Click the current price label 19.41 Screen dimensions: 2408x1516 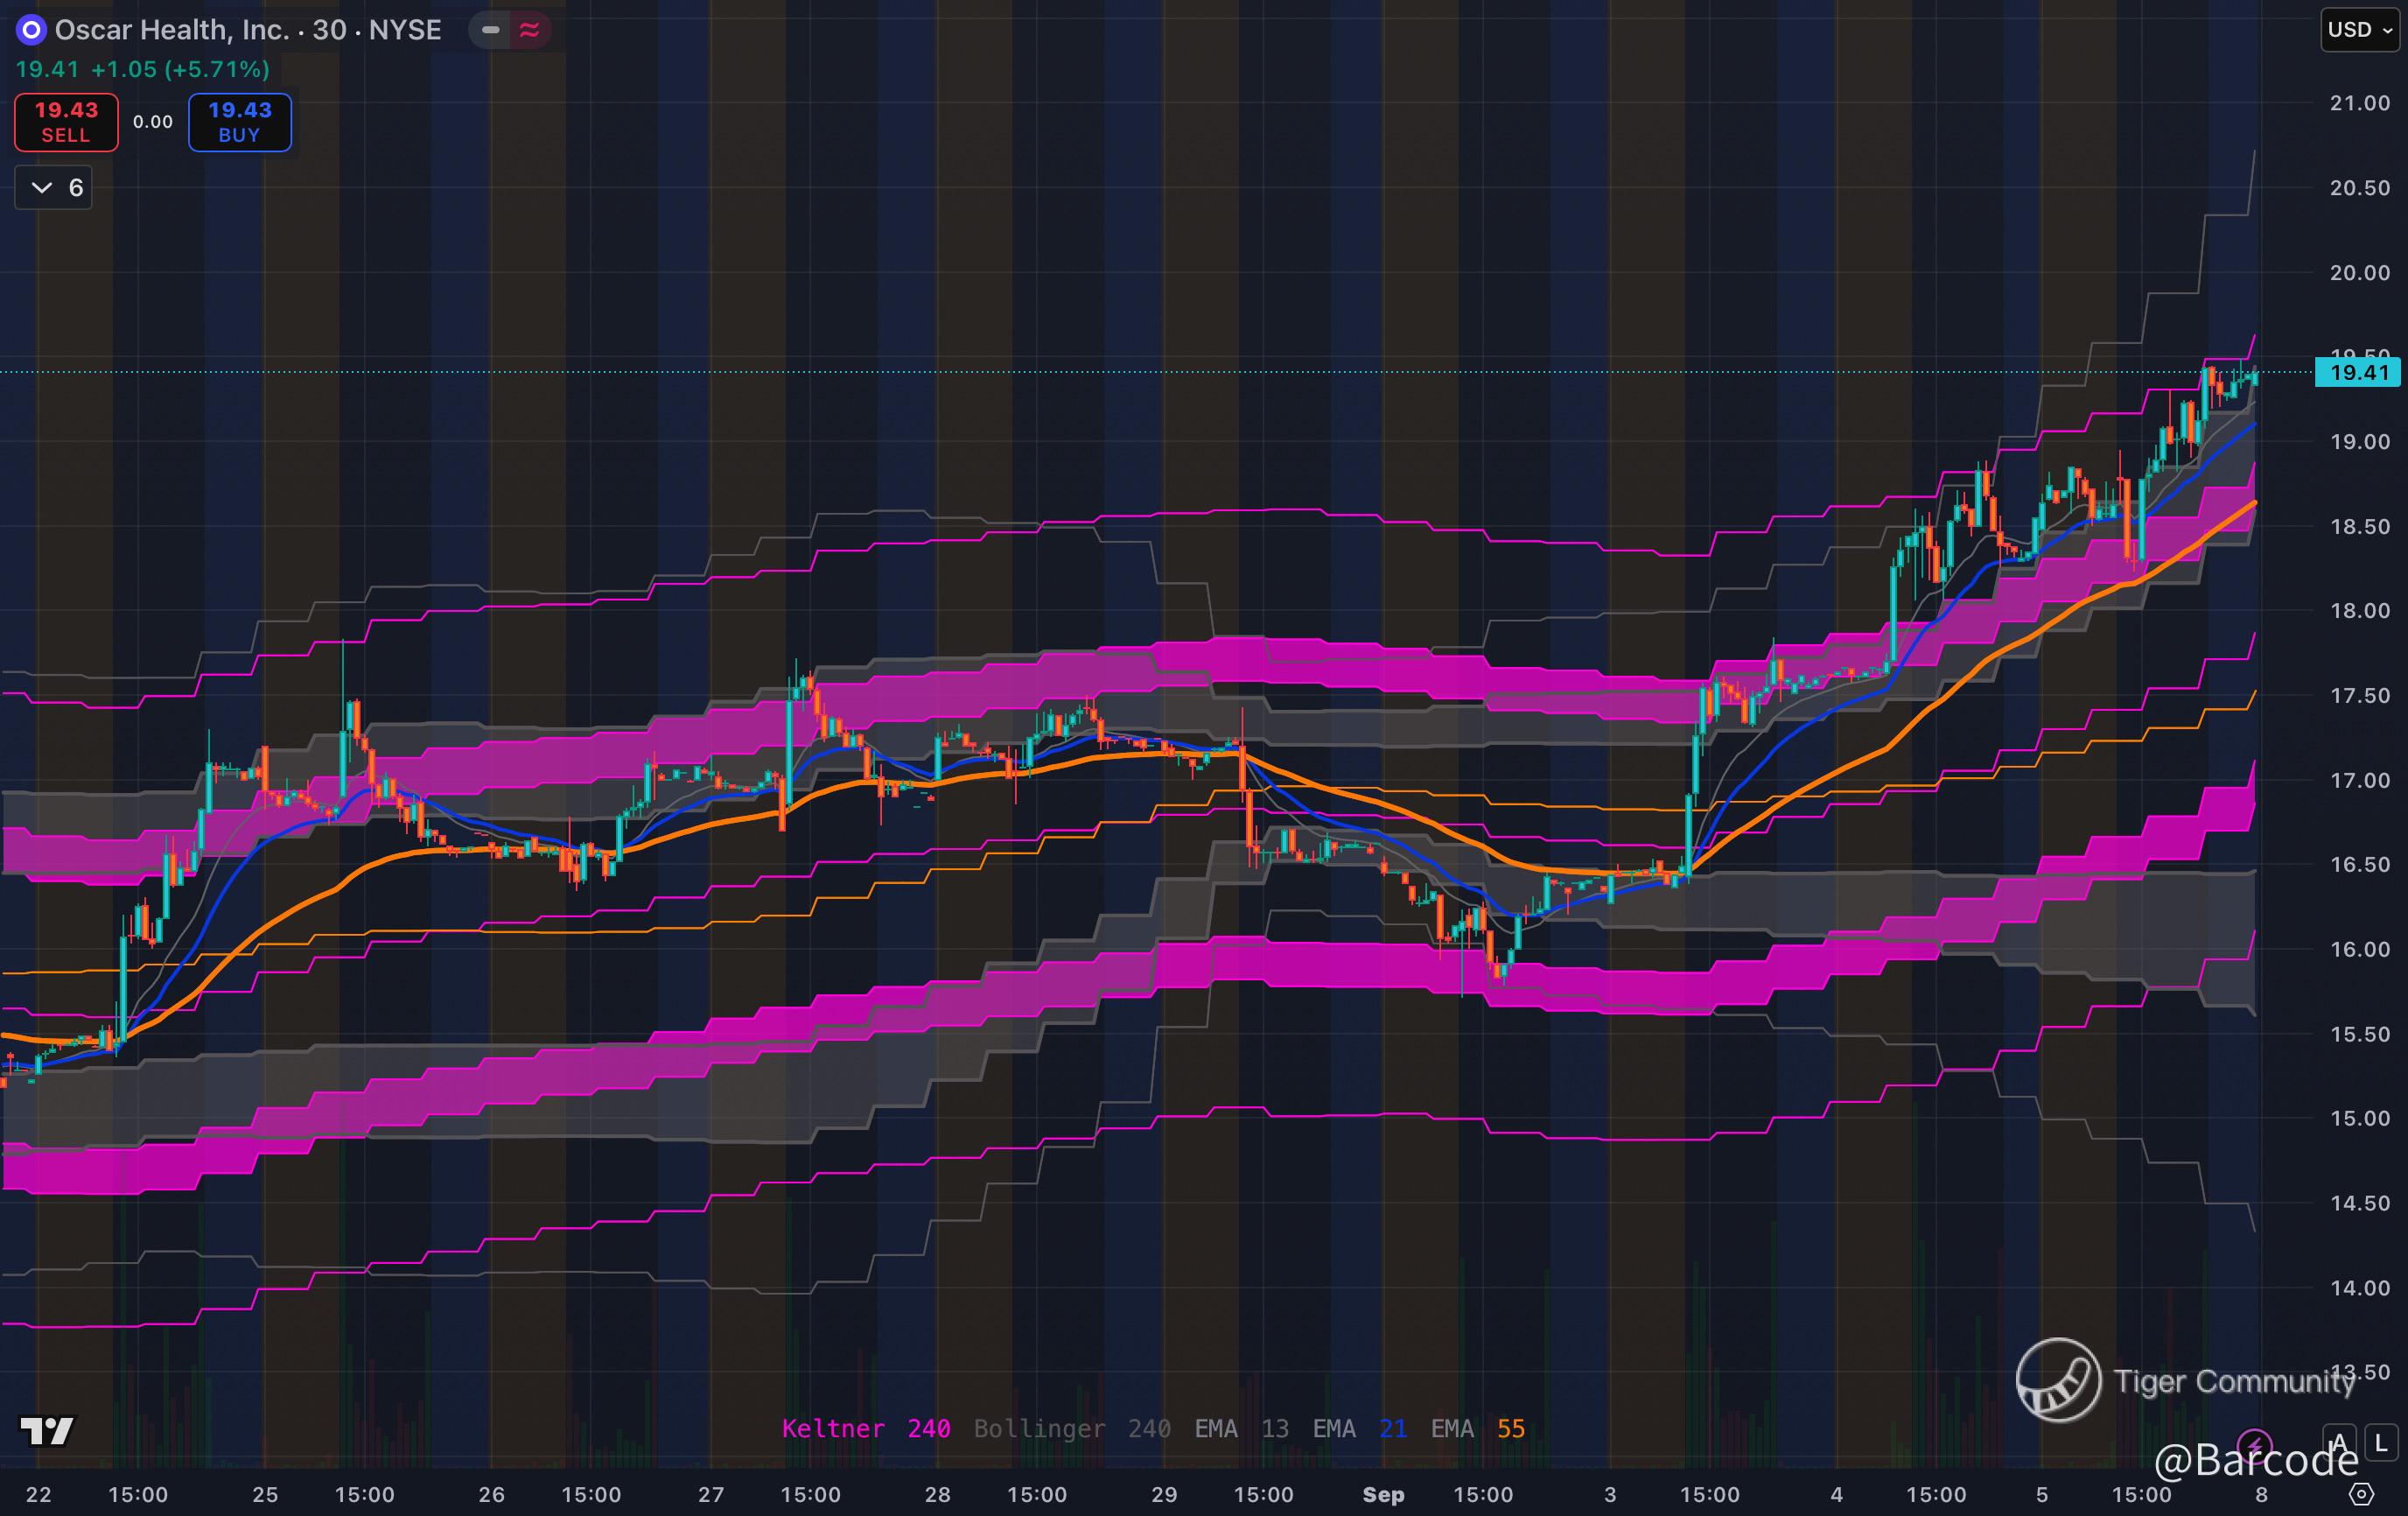[2358, 373]
